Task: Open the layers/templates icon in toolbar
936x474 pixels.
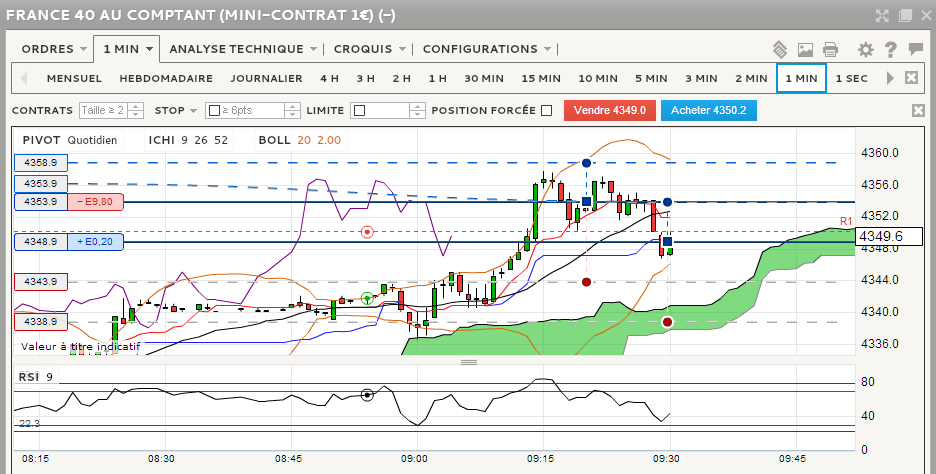Action: pyautogui.click(x=780, y=49)
